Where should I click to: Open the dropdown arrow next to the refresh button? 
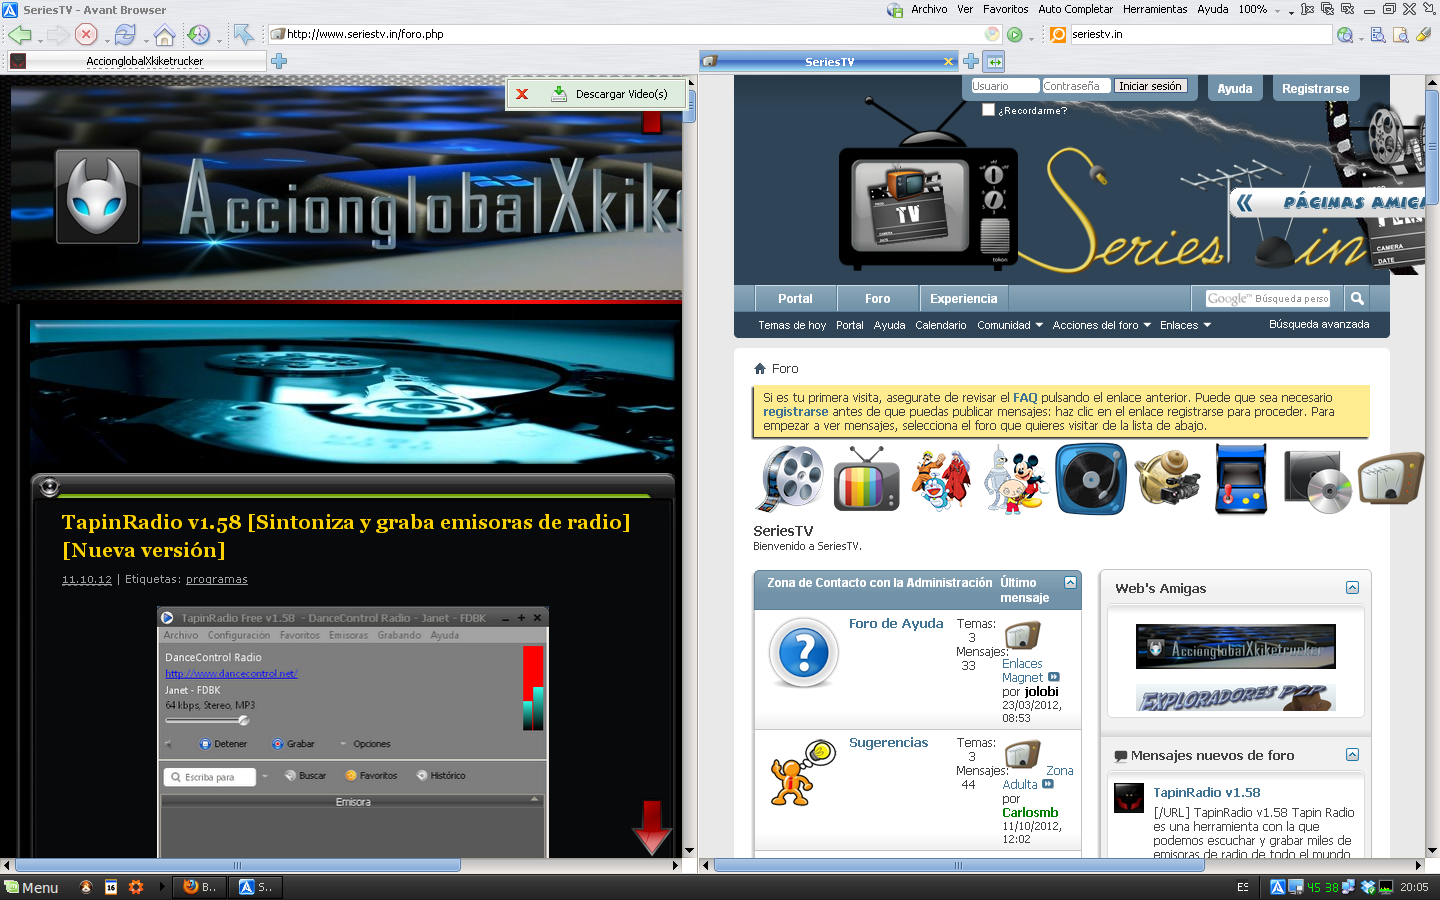click(x=146, y=40)
